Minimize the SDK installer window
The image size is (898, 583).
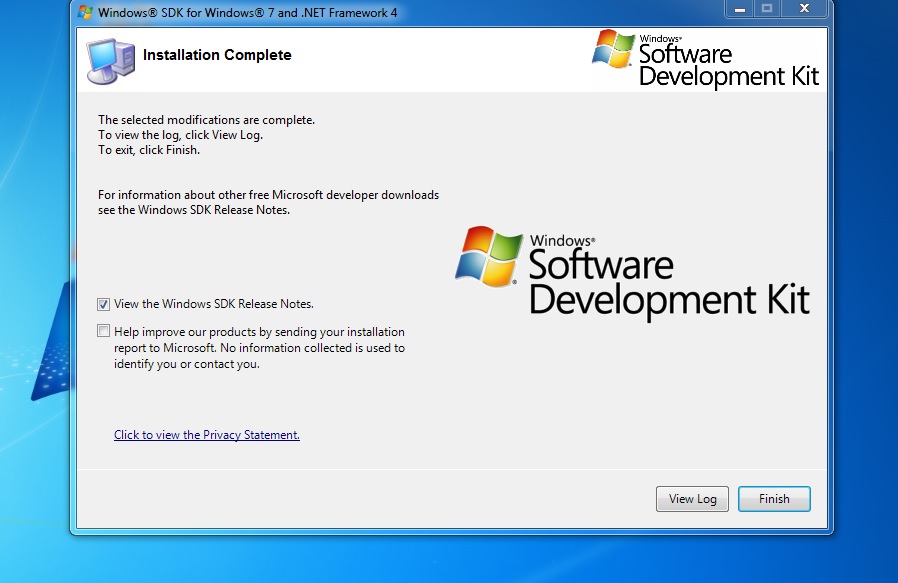pyautogui.click(x=739, y=9)
